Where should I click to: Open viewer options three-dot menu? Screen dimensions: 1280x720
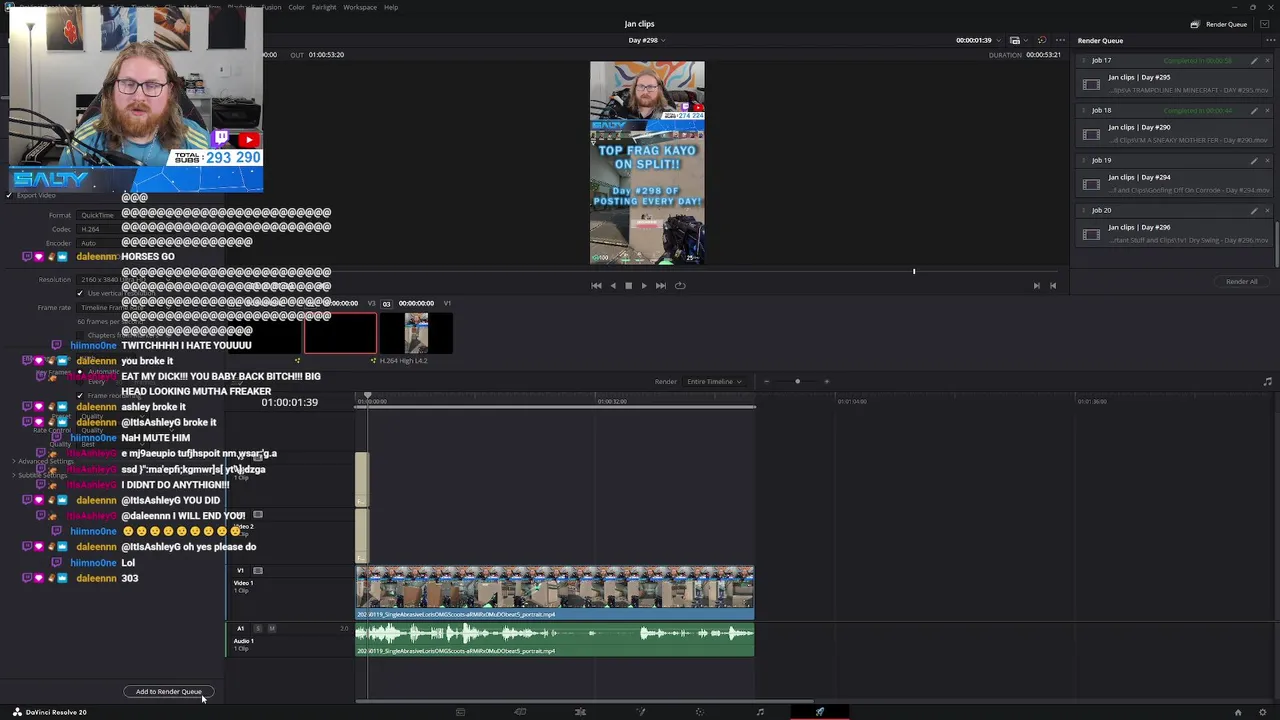pyautogui.click(x=1060, y=41)
